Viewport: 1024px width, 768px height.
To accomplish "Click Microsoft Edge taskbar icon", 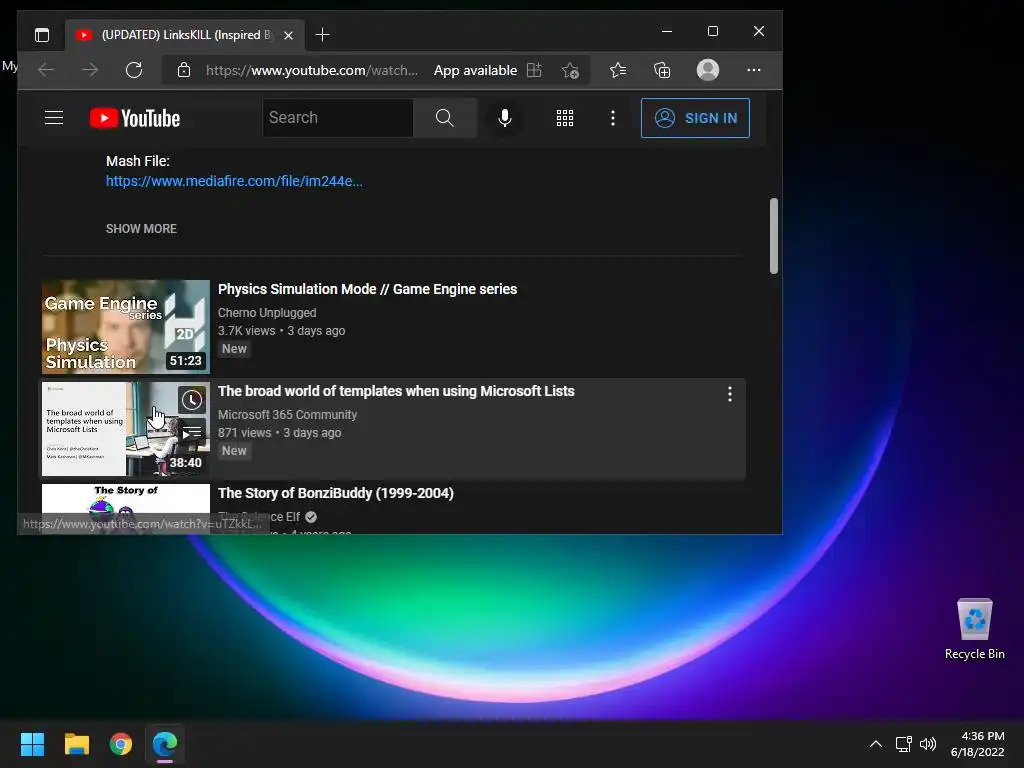I will [165, 744].
